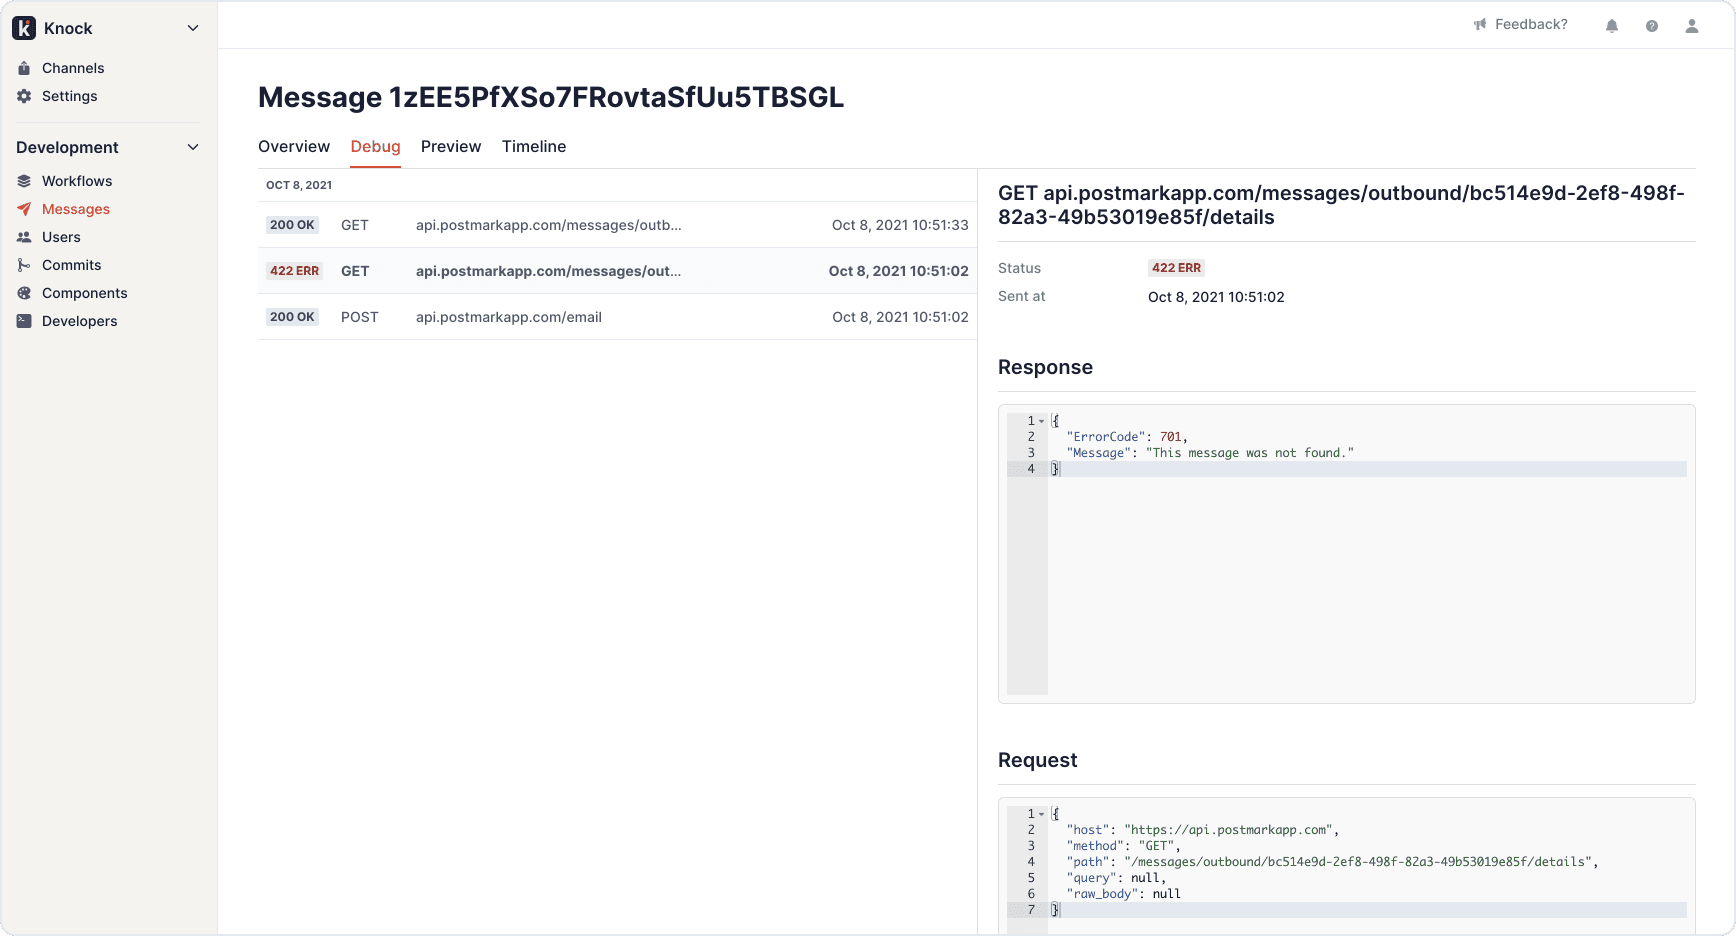Switch to the Timeline tab

pyautogui.click(x=533, y=146)
